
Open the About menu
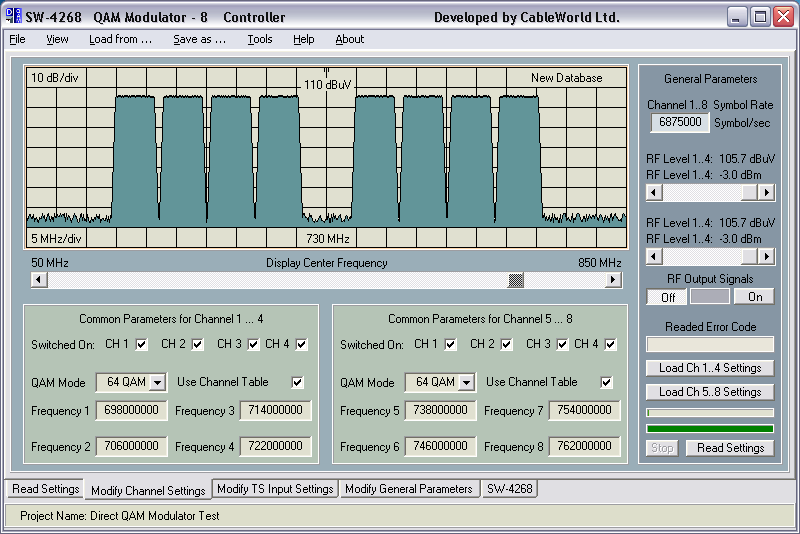tap(349, 39)
